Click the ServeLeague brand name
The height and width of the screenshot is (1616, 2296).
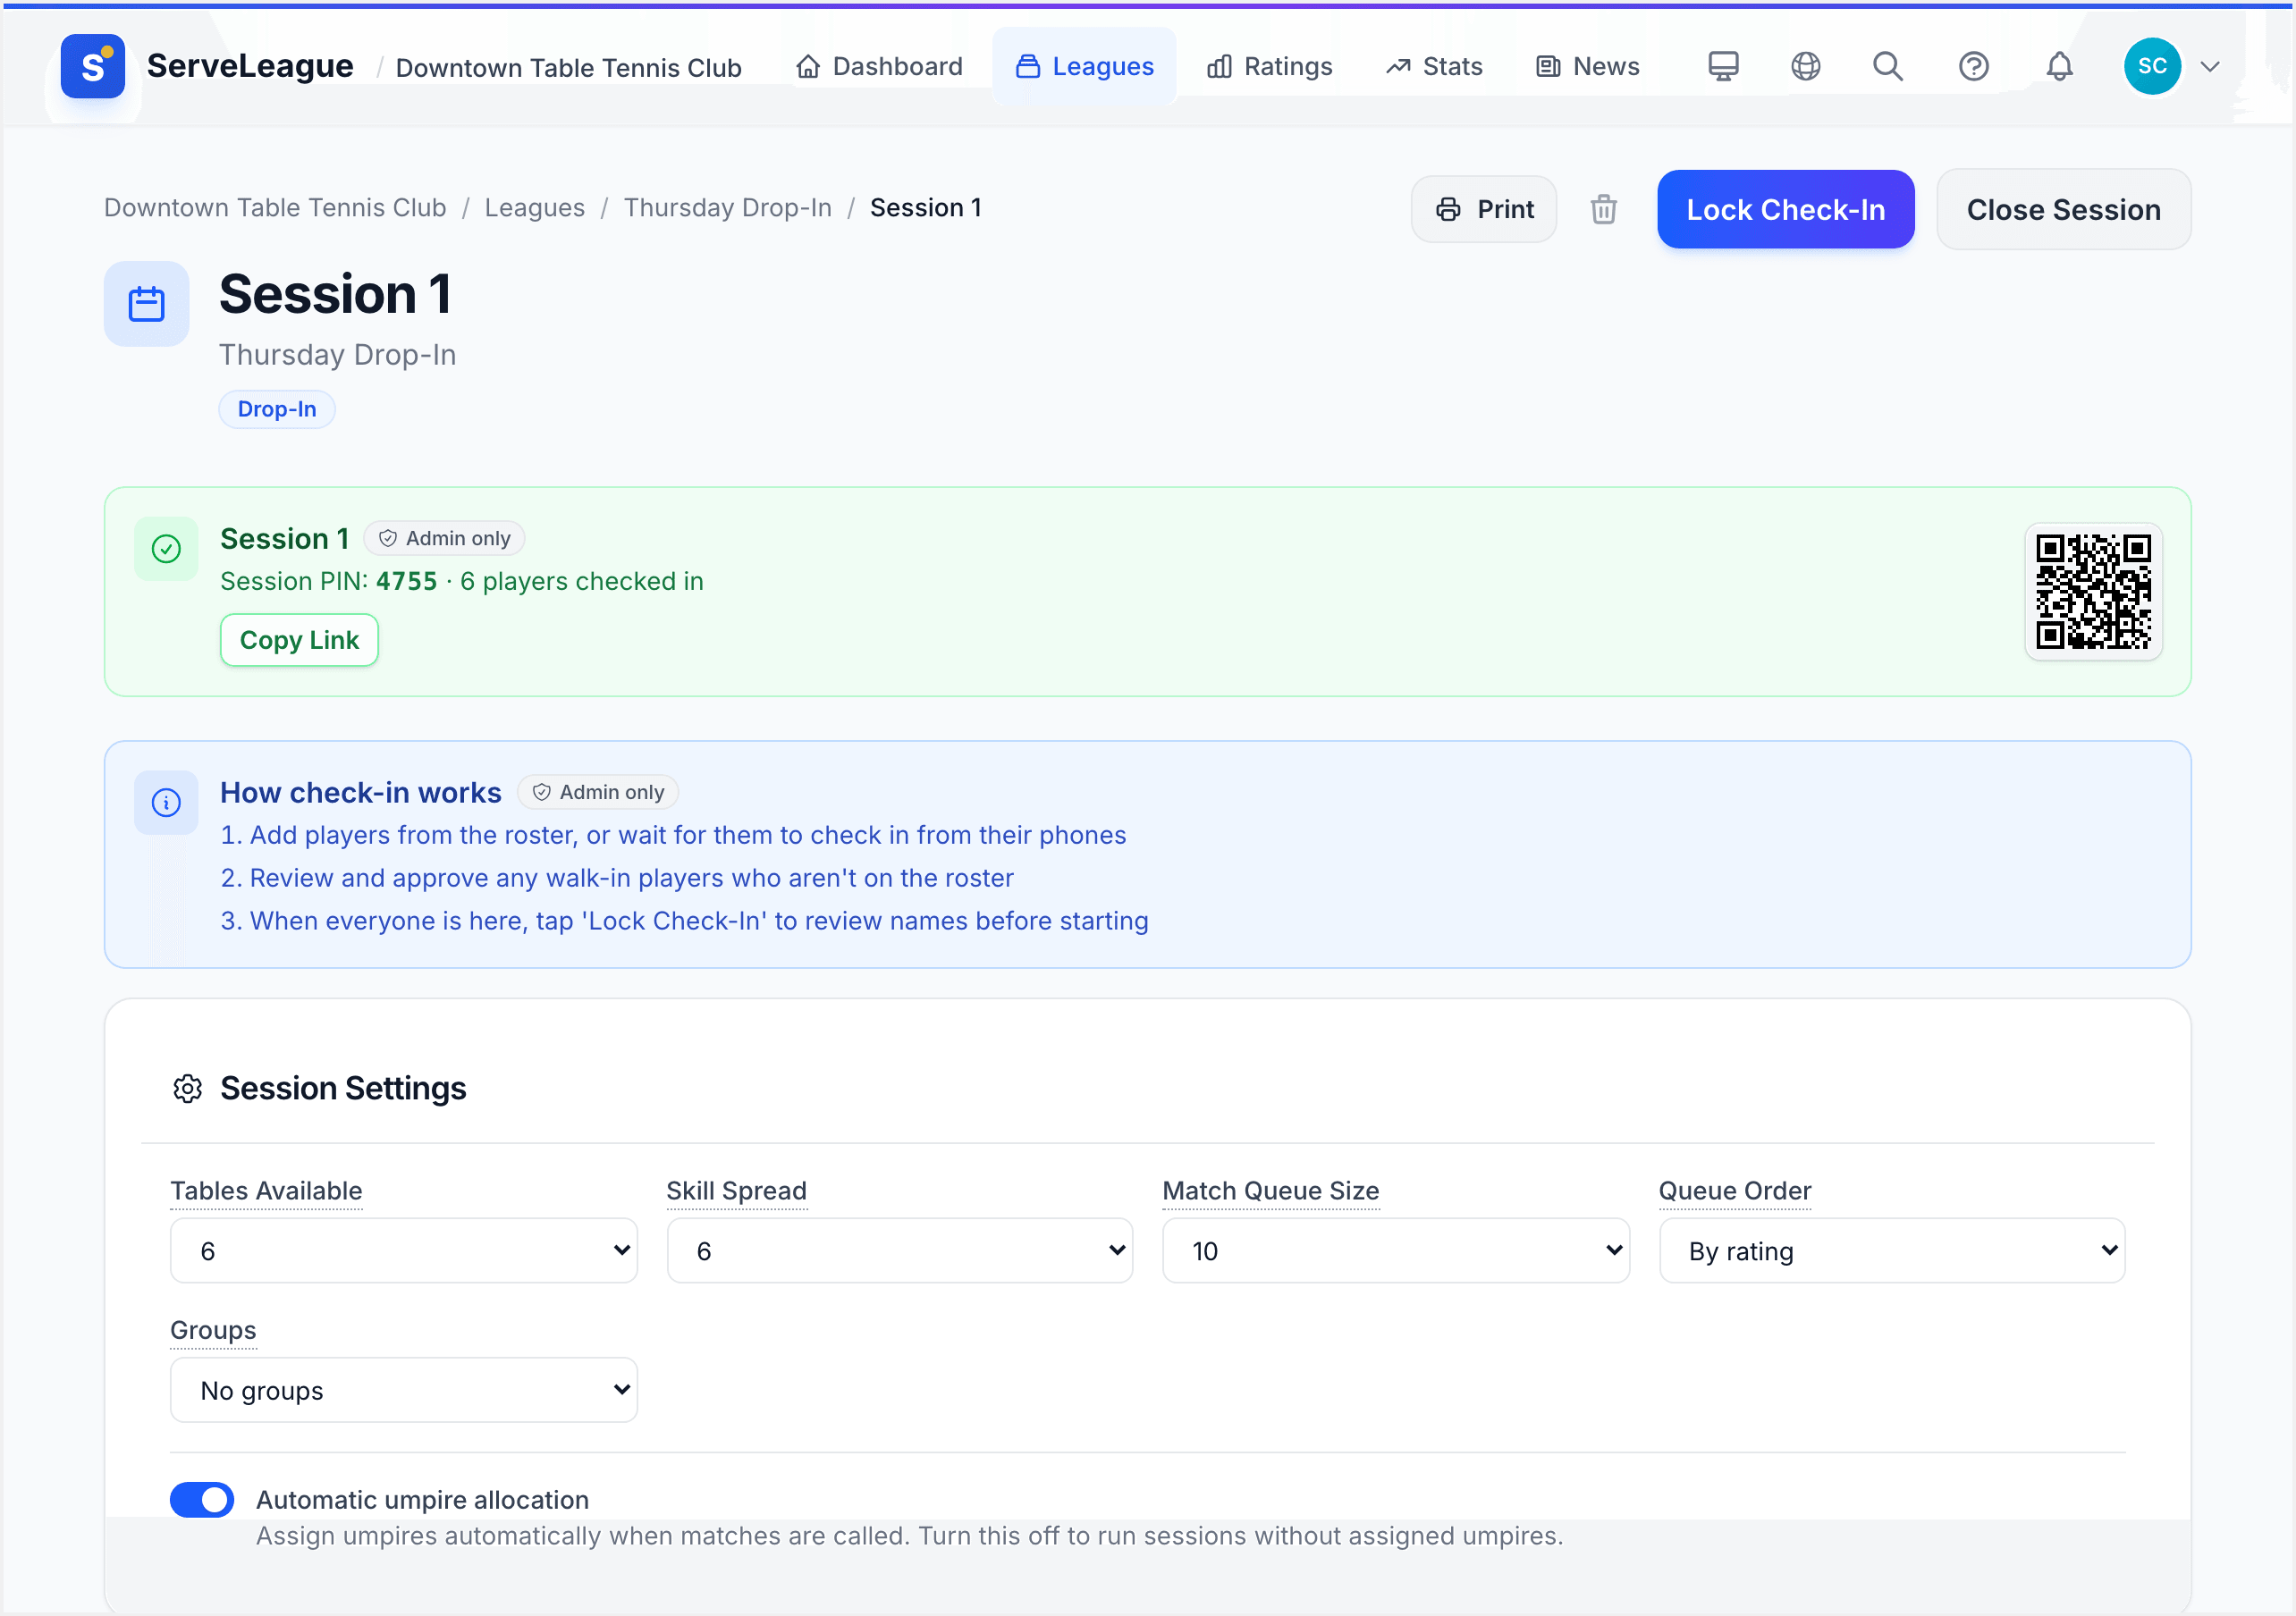coord(250,66)
